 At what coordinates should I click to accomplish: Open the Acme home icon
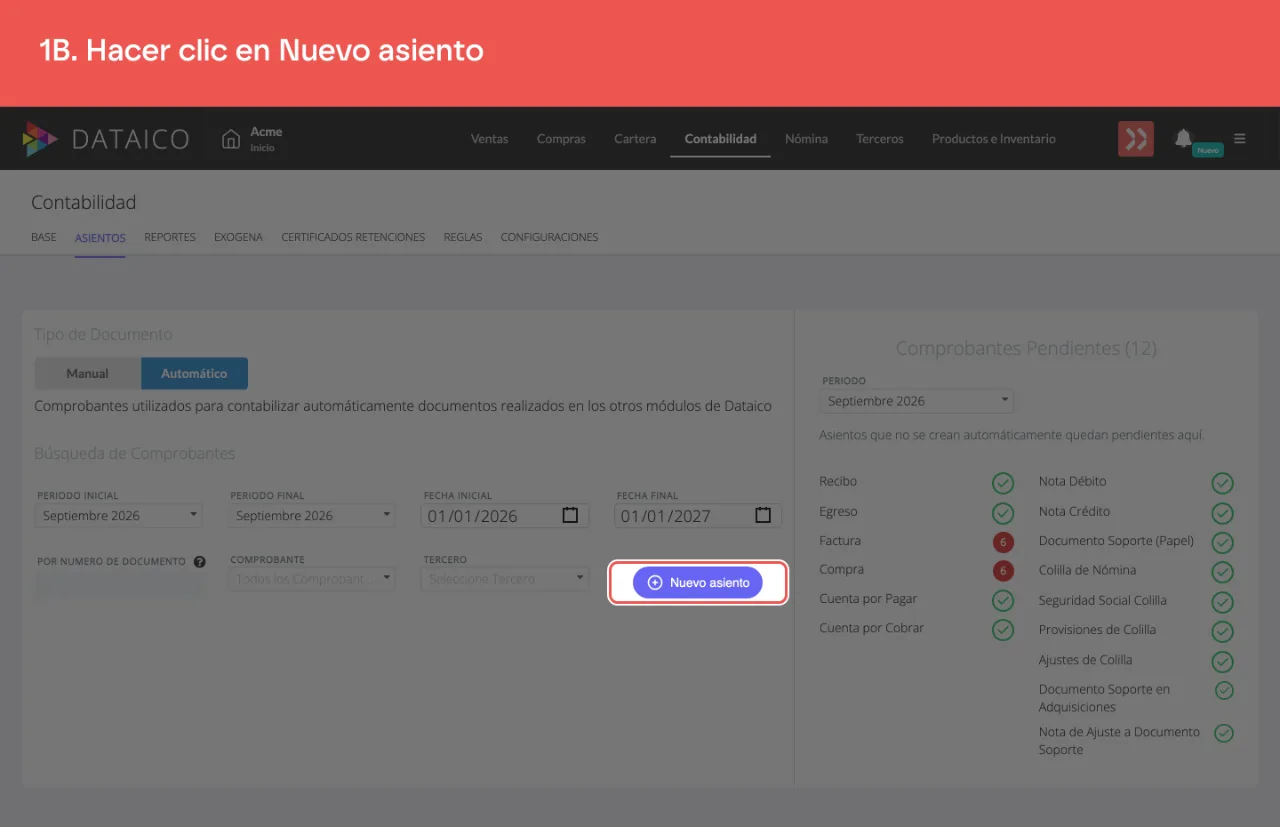pyautogui.click(x=231, y=139)
